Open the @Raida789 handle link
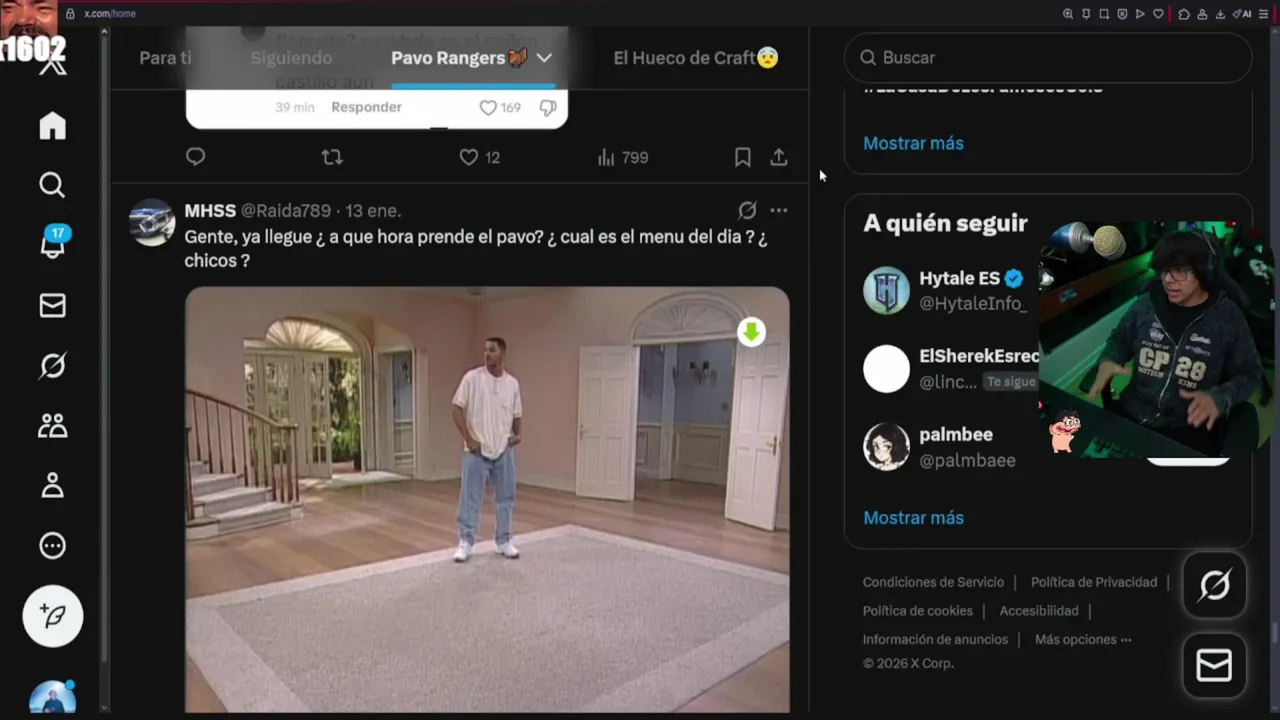Viewport: 1280px width, 720px height. pos(286,211)
